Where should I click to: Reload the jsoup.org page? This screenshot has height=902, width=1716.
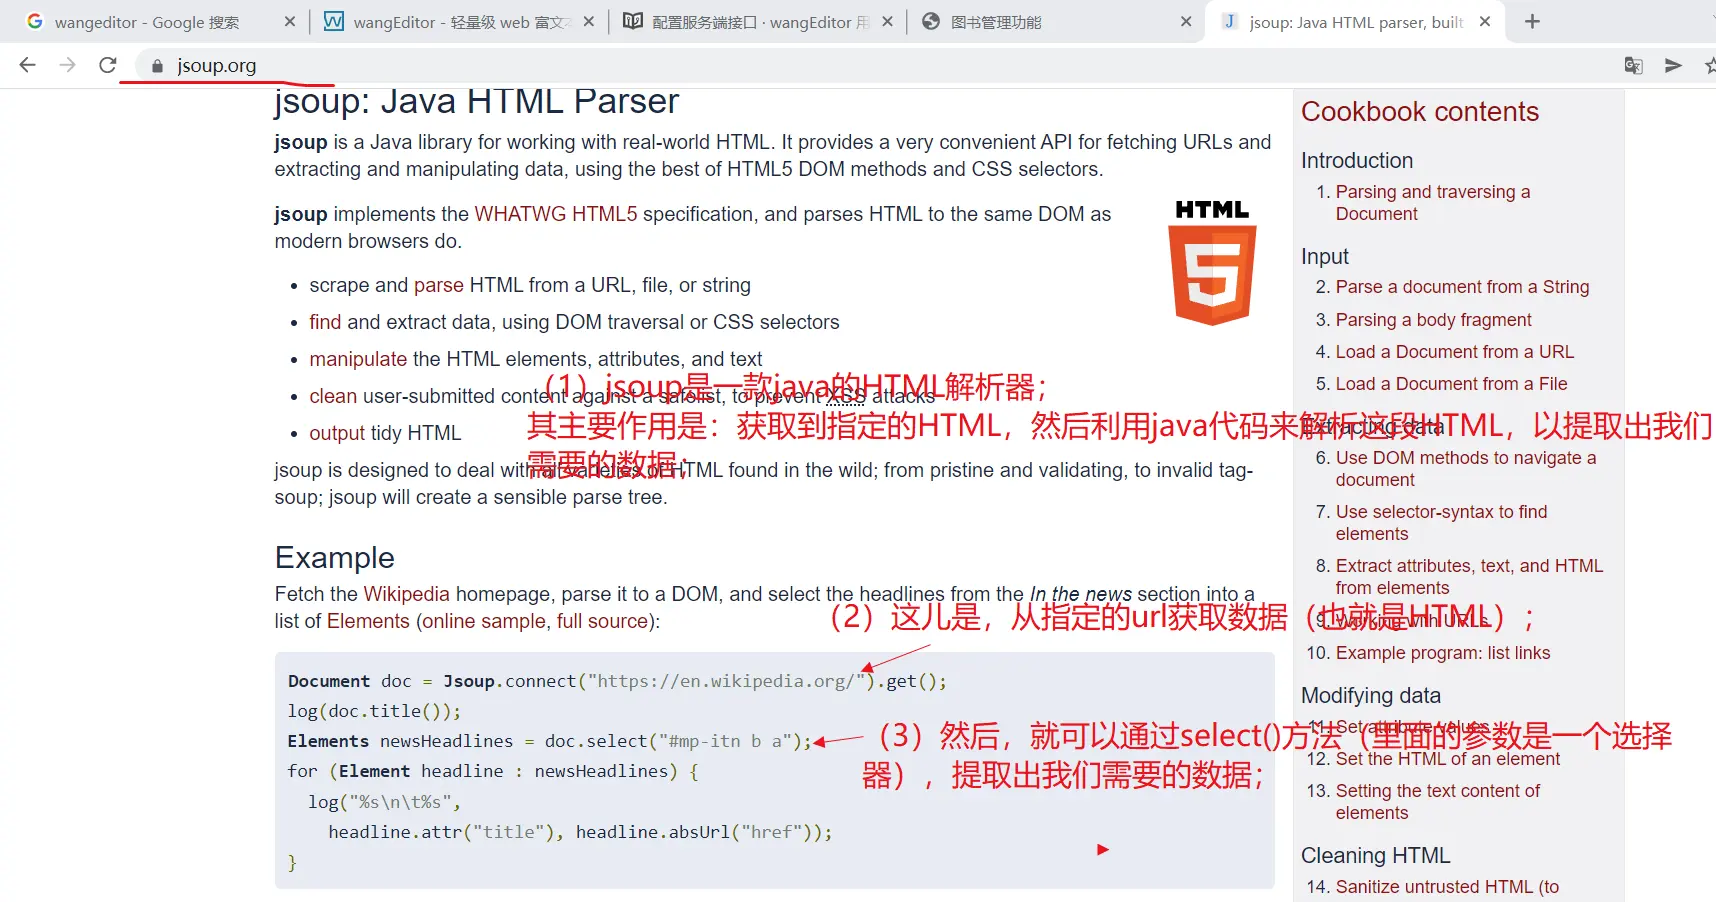click(108, 65)
